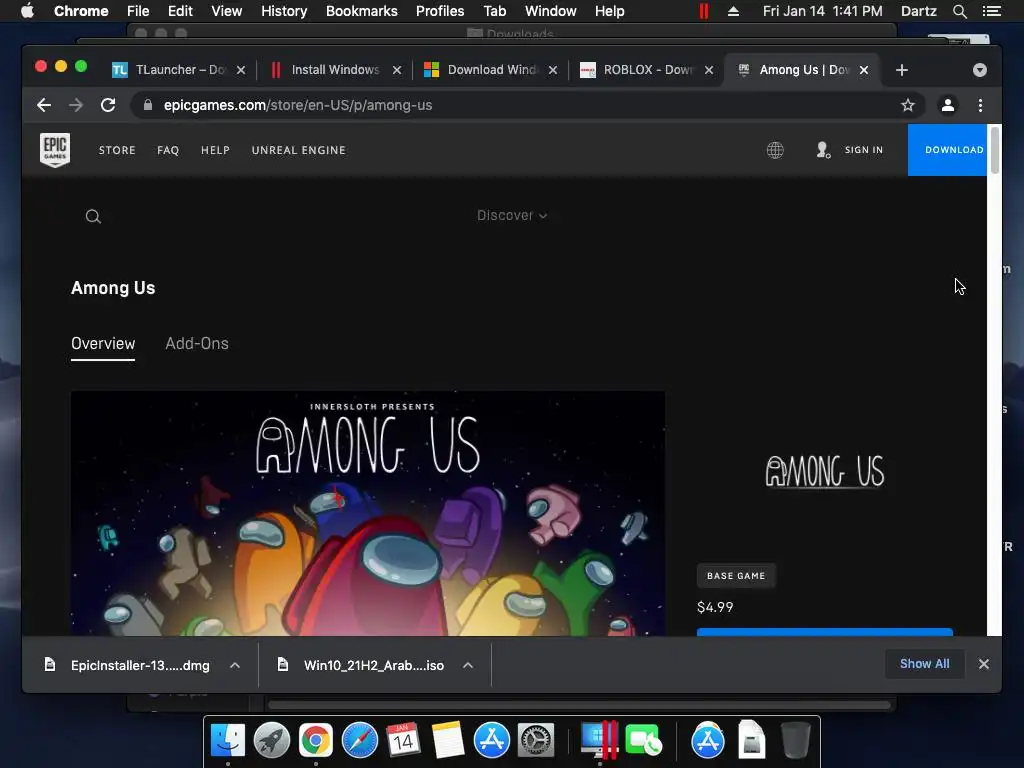The image size is (1024, 768).
Task: Click the blue DOWNLOAD button
Action: 948,150
